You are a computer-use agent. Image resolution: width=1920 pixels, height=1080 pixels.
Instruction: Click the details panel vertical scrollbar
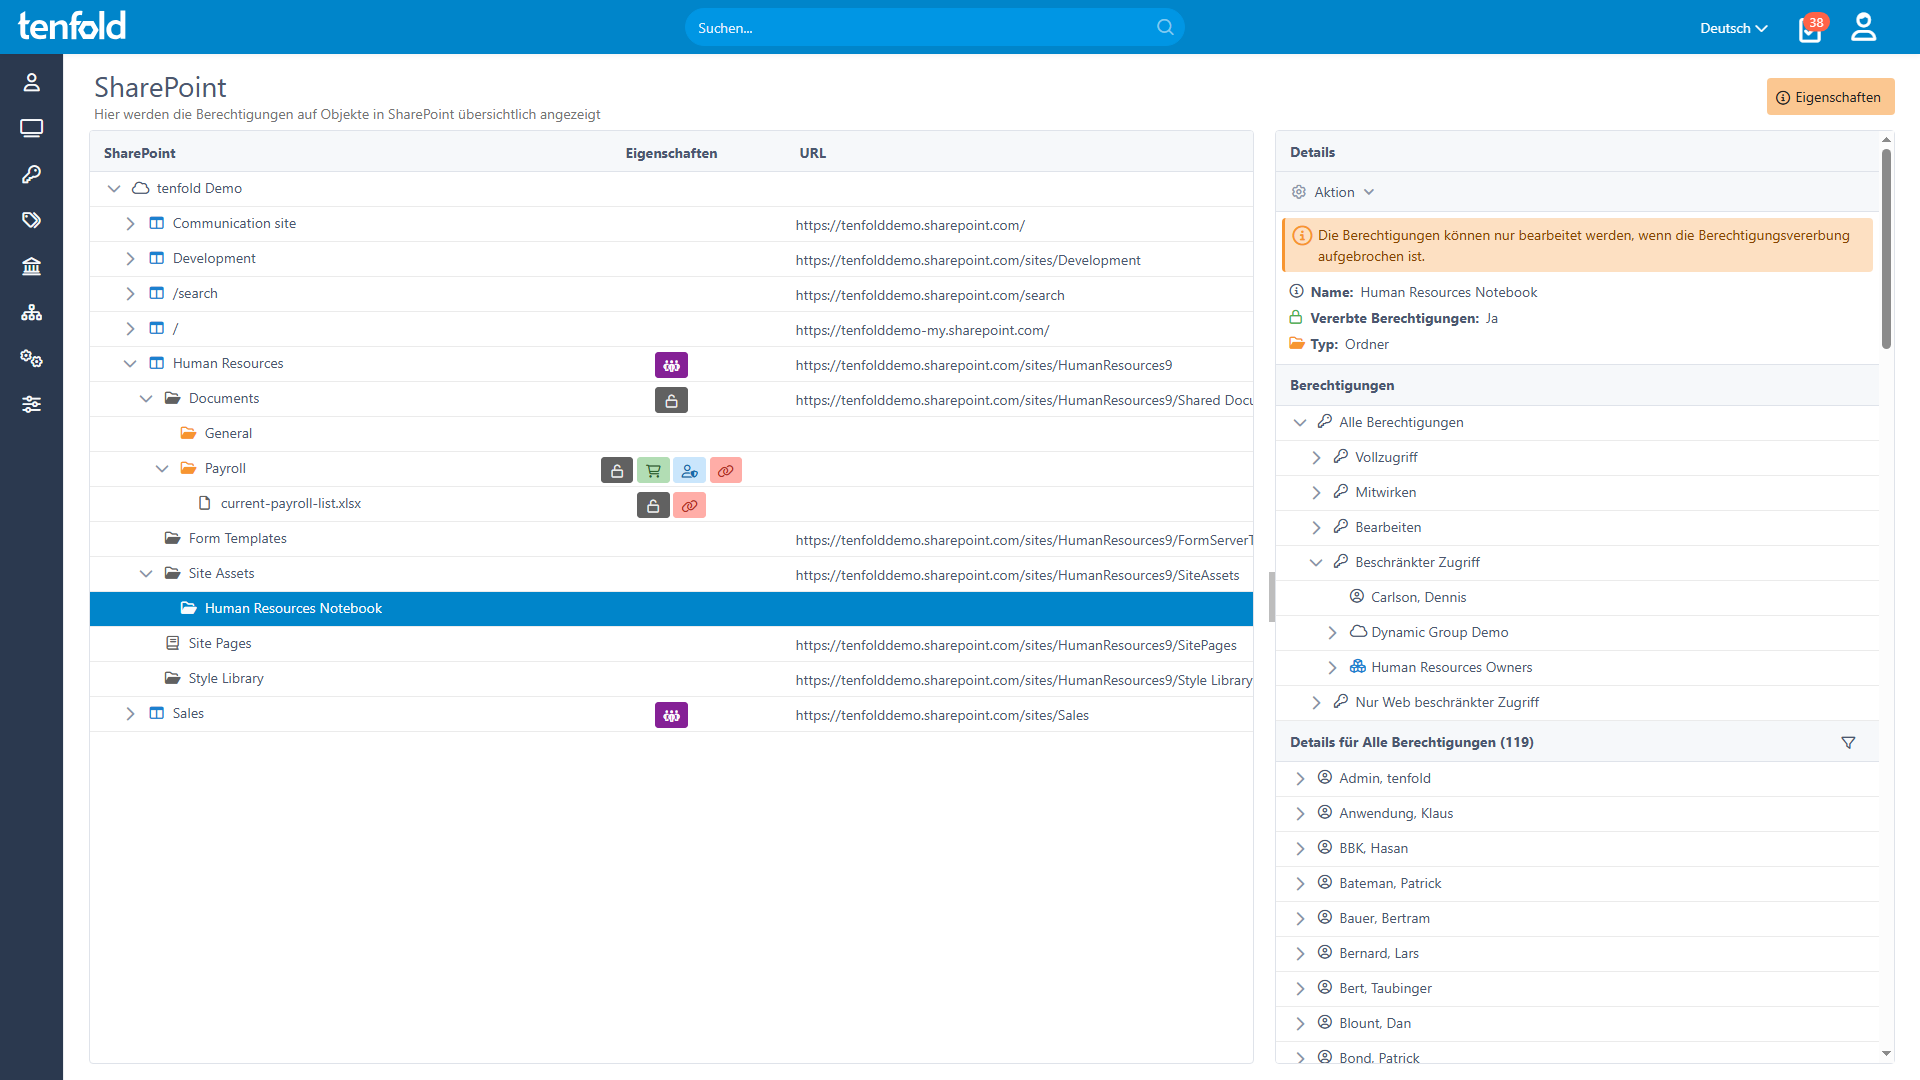(x=1886, y=250)
